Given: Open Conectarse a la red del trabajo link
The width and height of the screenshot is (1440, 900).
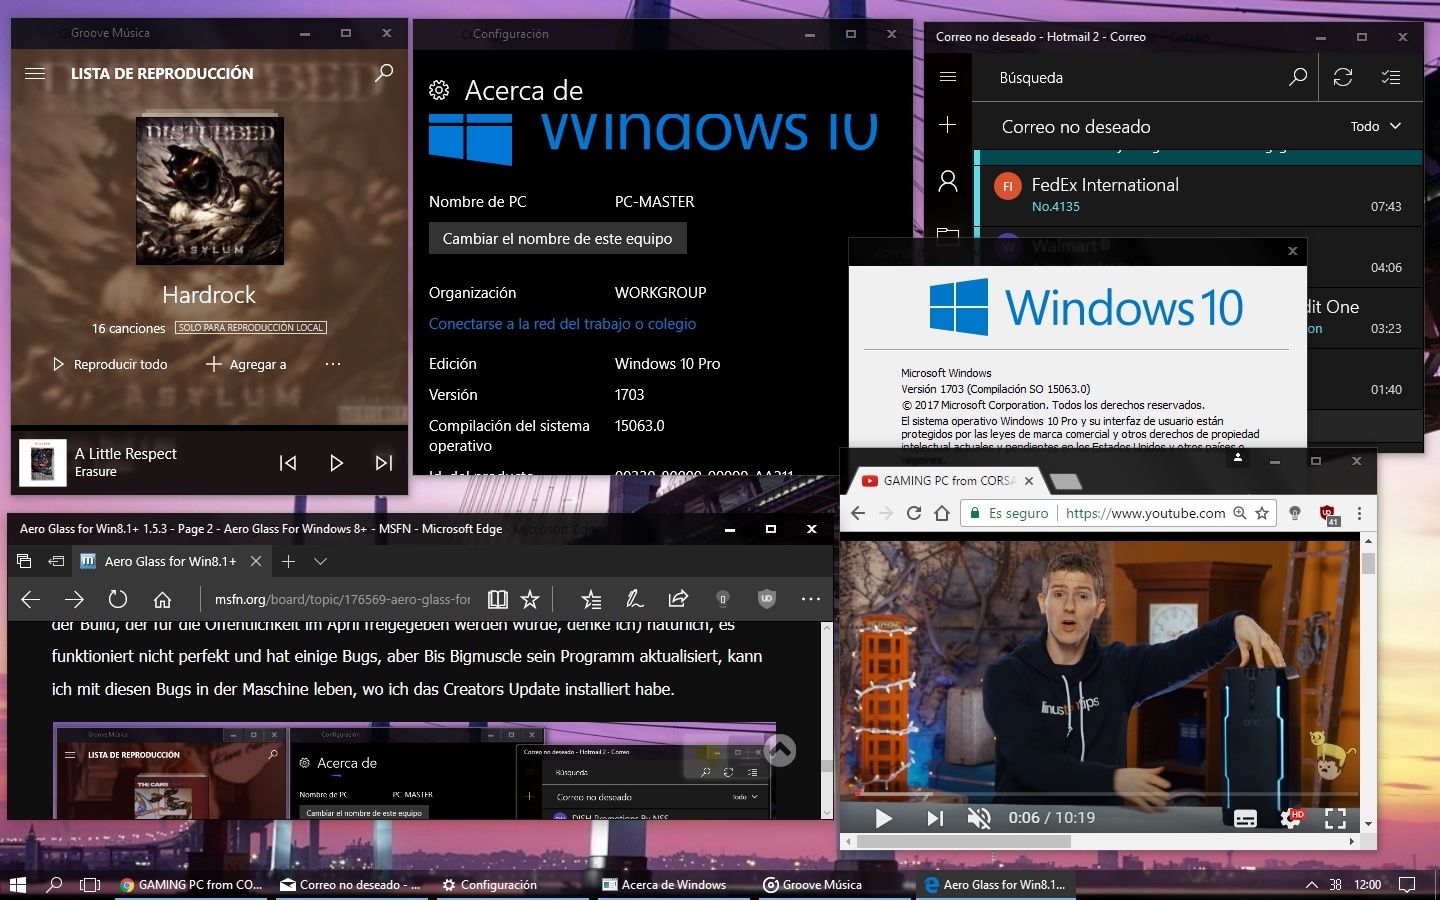Looking at the screenshot, I should 562,324.
